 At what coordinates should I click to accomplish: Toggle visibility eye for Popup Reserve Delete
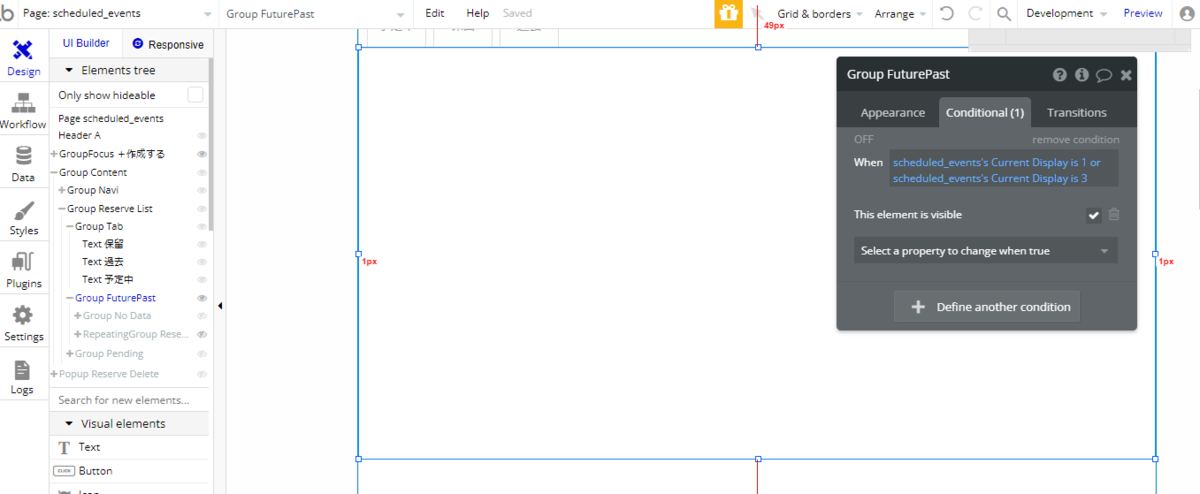(x=202, y=374)
